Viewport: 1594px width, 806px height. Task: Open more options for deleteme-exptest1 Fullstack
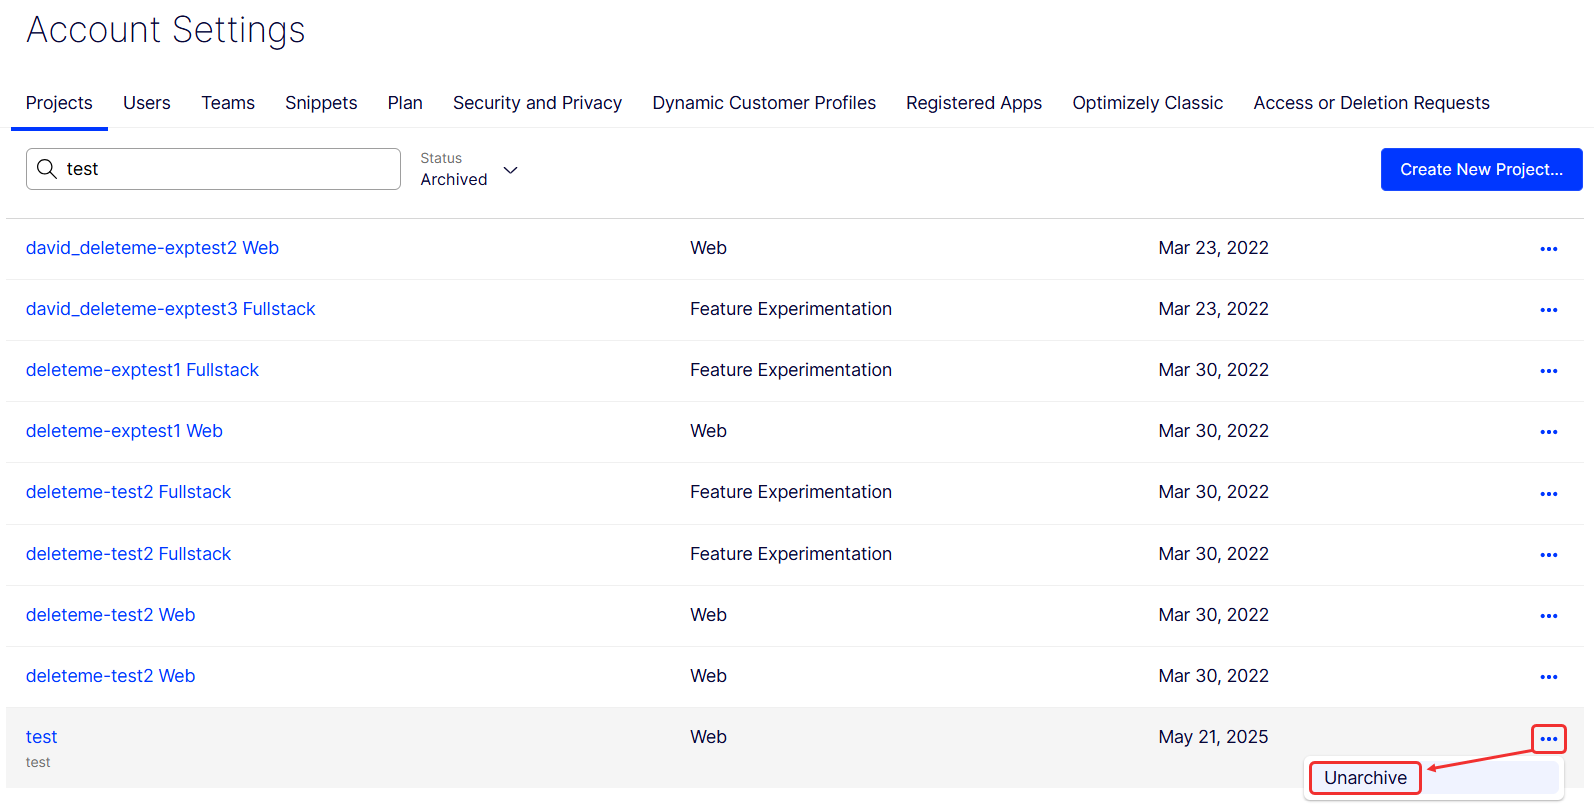1548,371
